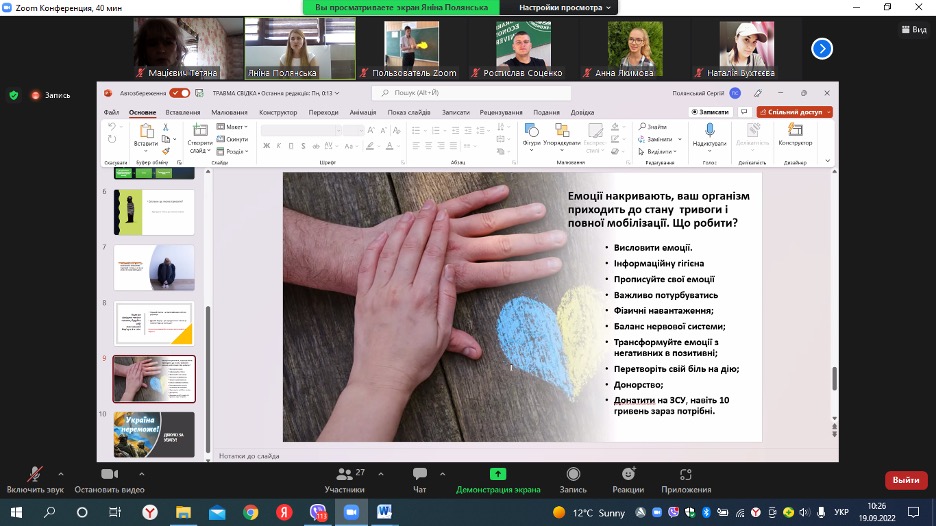Click the Вид view button in Zoom

pos(914,29)
